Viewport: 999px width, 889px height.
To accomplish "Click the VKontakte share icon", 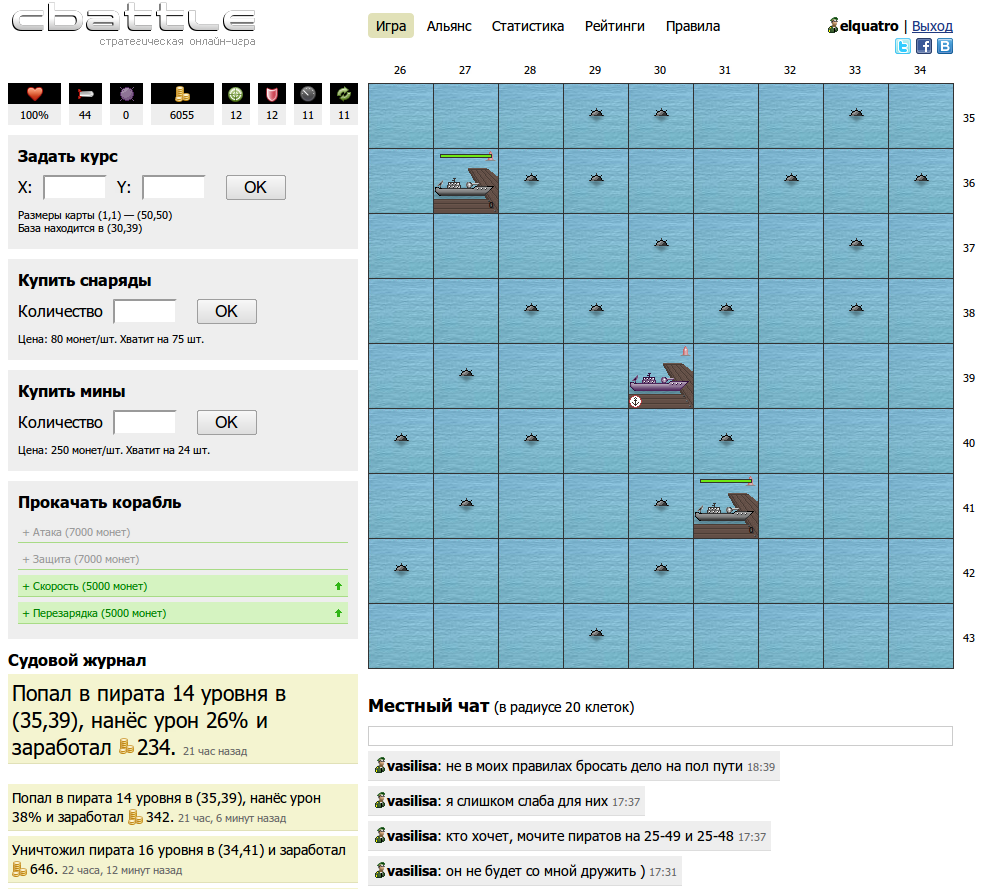I will (x=945, y=46).
